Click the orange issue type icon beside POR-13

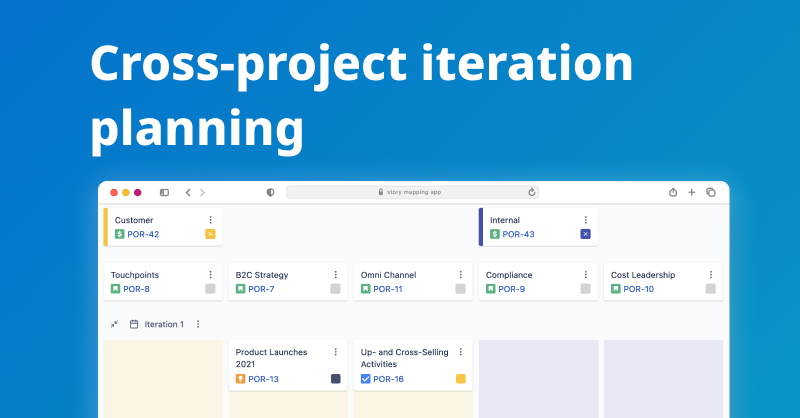coord(240,379)
